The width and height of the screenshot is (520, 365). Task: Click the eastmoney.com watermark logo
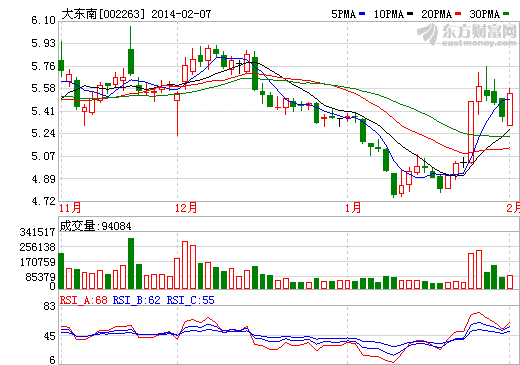click(x=467, y=35)
